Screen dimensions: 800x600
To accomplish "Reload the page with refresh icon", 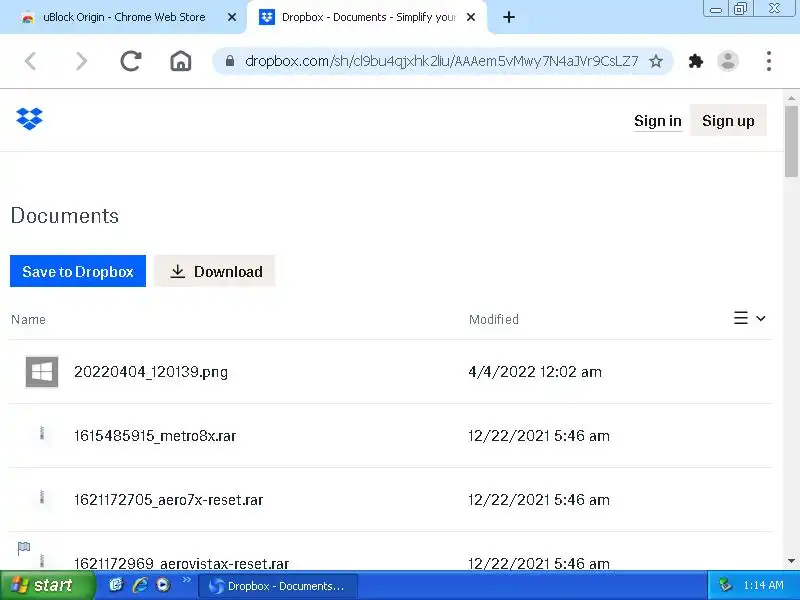I will 131,61.
